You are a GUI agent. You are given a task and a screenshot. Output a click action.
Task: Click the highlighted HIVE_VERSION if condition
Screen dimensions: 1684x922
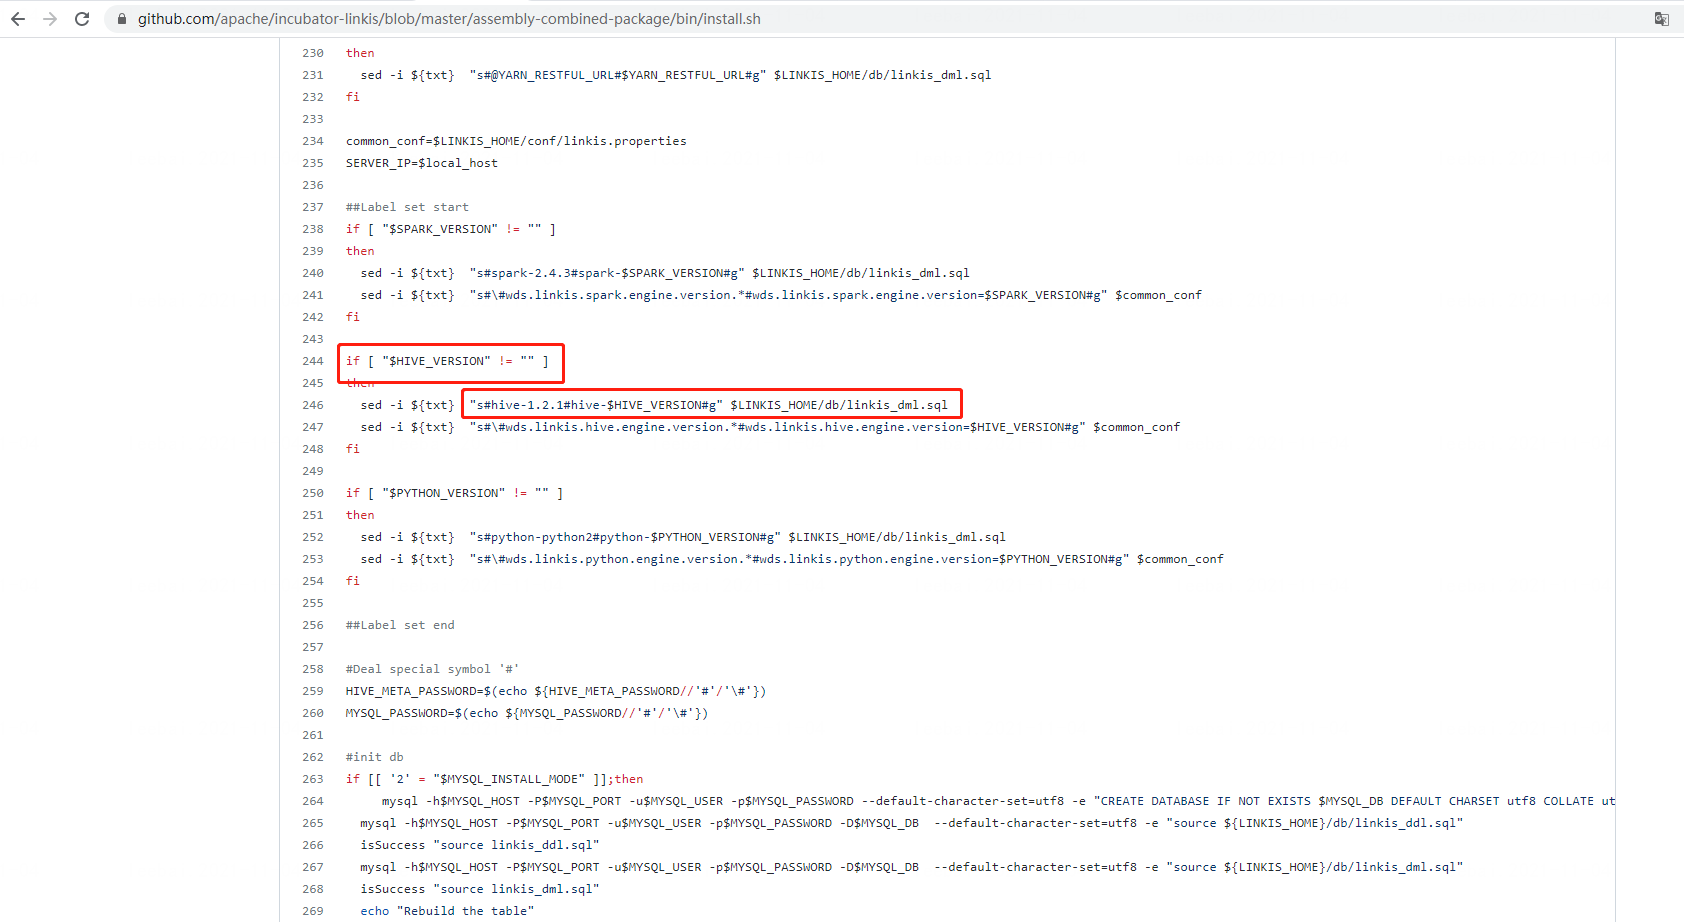pos(447,361)
